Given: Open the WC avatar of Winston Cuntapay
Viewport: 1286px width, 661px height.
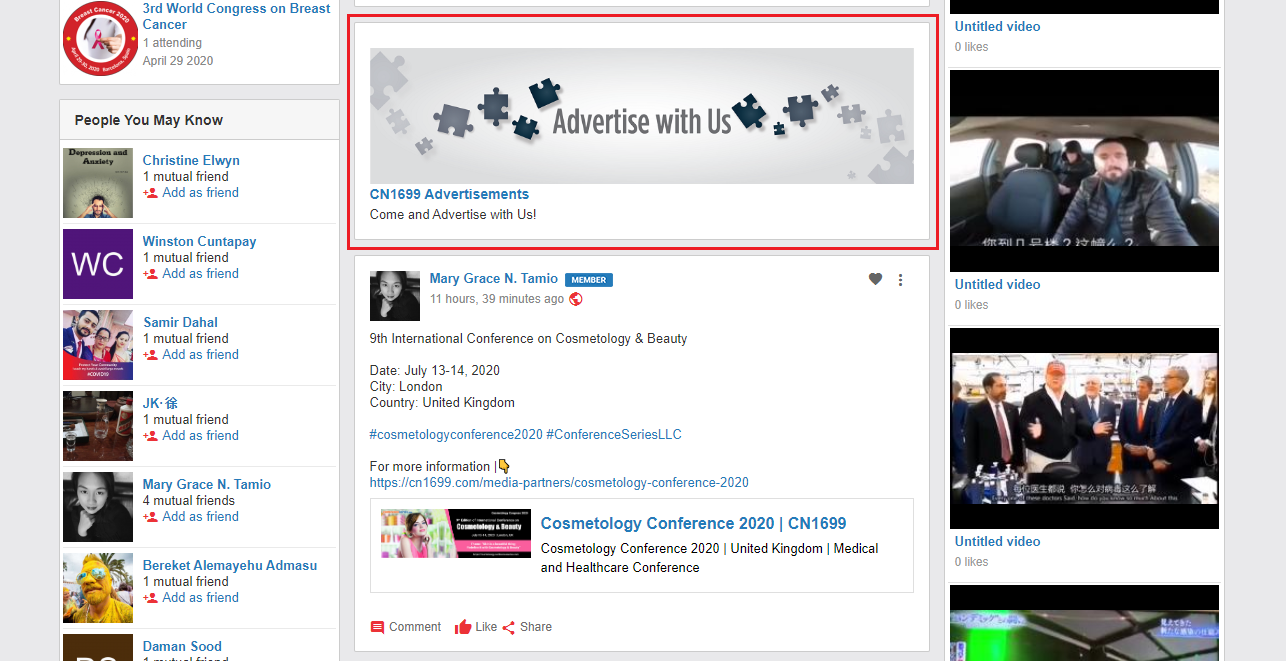Looking at the screenshot, I should [x=98, y=264].
